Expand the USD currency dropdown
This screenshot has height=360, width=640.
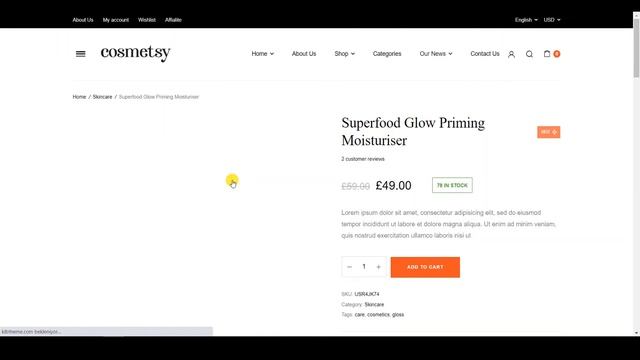point(552,20)
